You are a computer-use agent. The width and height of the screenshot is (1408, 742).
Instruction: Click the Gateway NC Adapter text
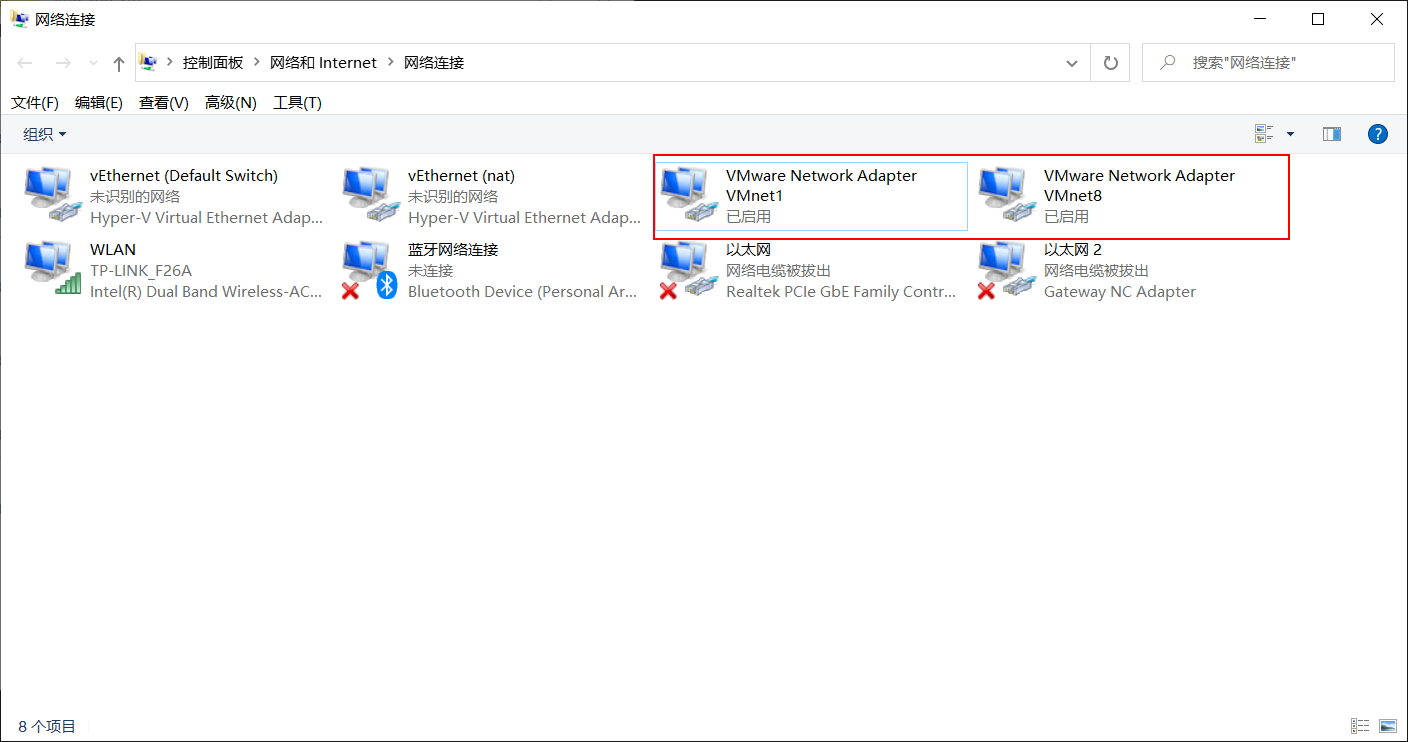[1120, 292]
